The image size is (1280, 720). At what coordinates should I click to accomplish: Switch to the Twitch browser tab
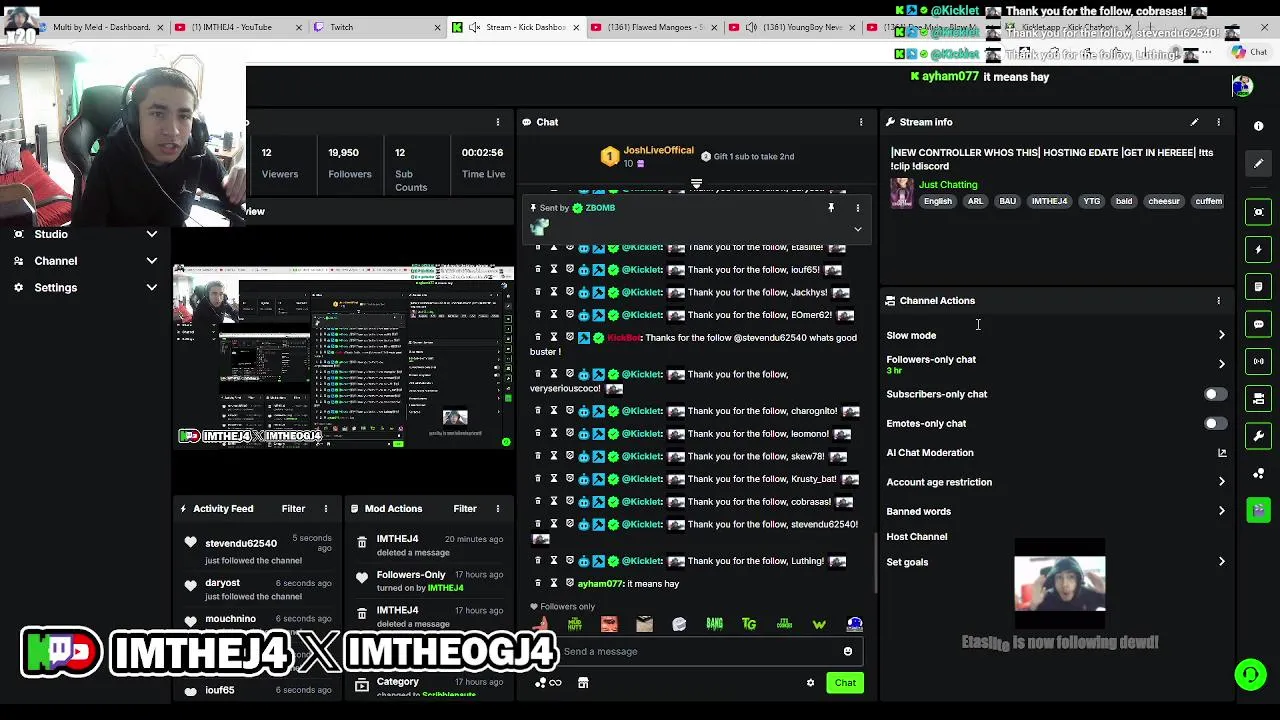[x=375, y=27]
